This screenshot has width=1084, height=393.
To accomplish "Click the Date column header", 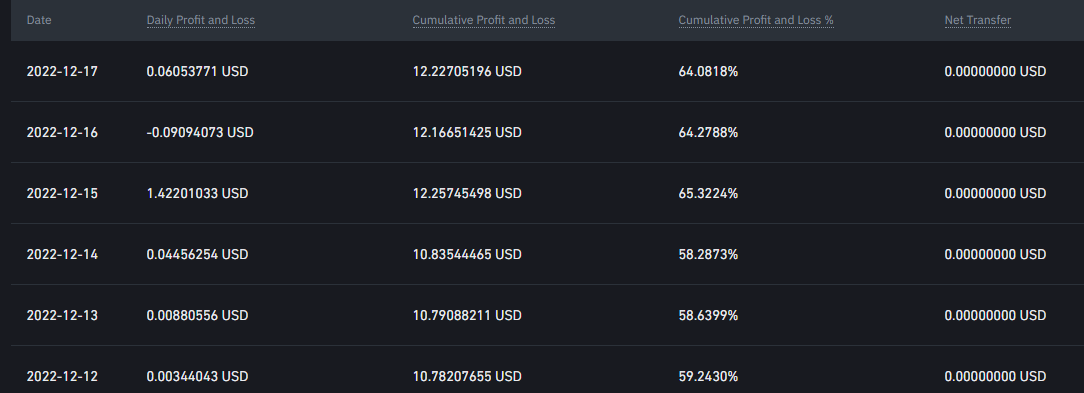I will point(39,20).
